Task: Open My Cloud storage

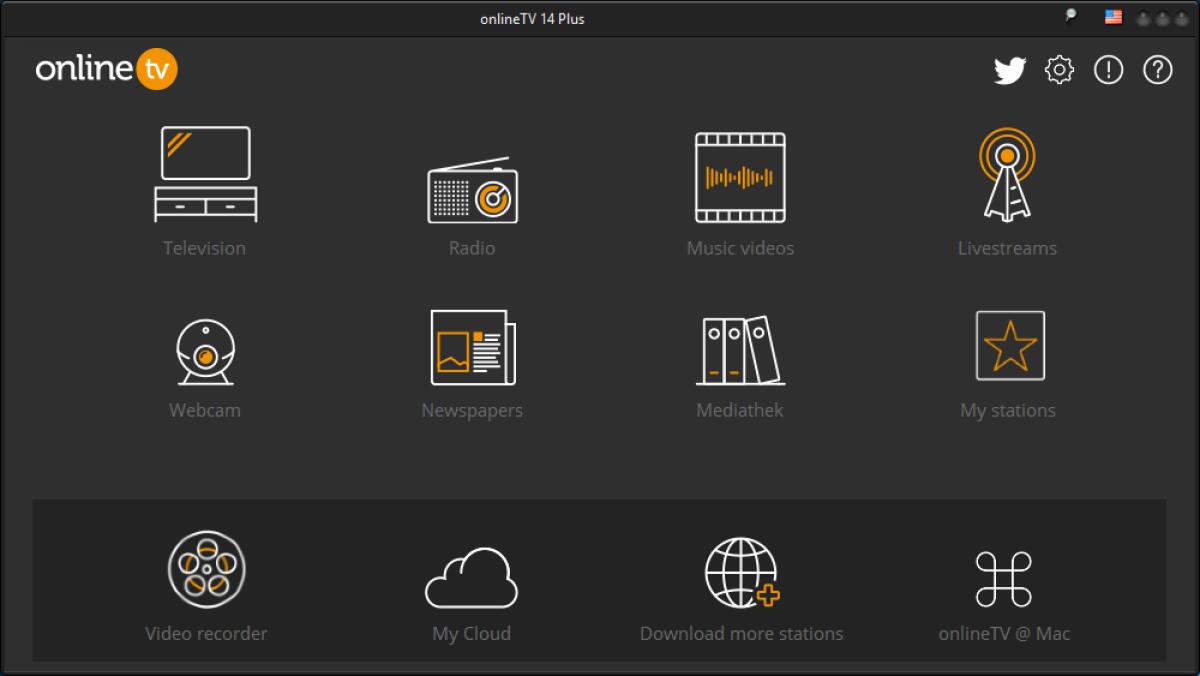Action: [x=471, y=578]
